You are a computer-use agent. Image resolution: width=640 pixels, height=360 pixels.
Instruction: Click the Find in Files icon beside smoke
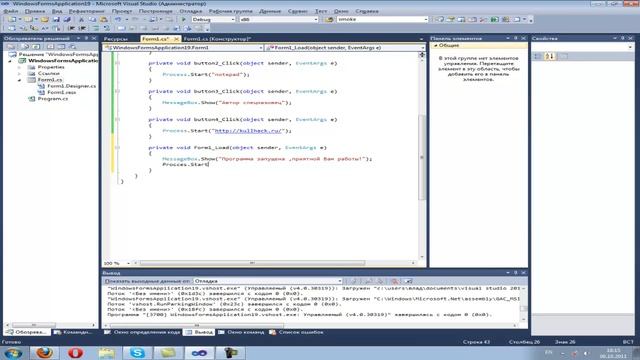[329, 19]
